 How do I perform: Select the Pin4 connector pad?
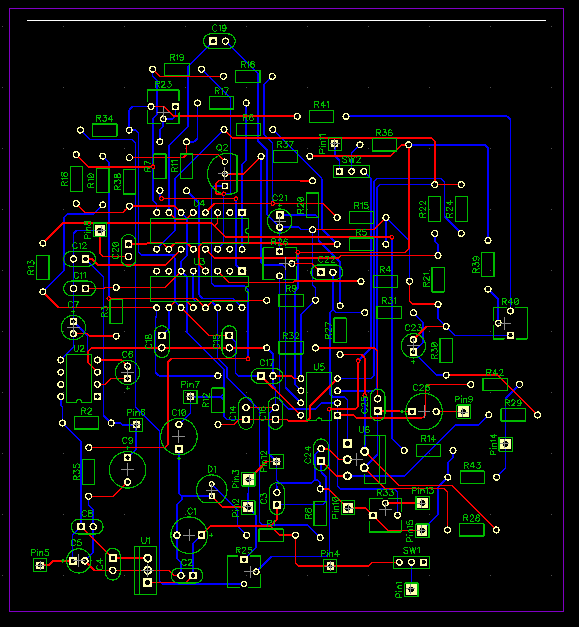point(330,566)
